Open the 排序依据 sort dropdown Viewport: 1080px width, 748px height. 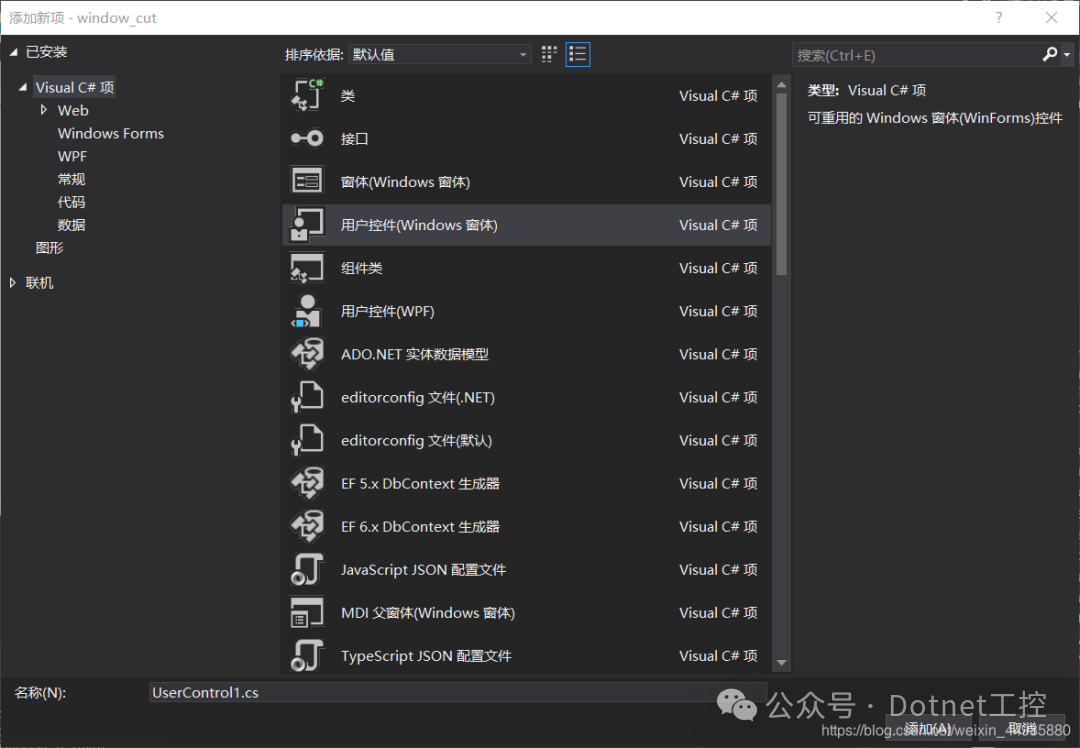(440, 54)
